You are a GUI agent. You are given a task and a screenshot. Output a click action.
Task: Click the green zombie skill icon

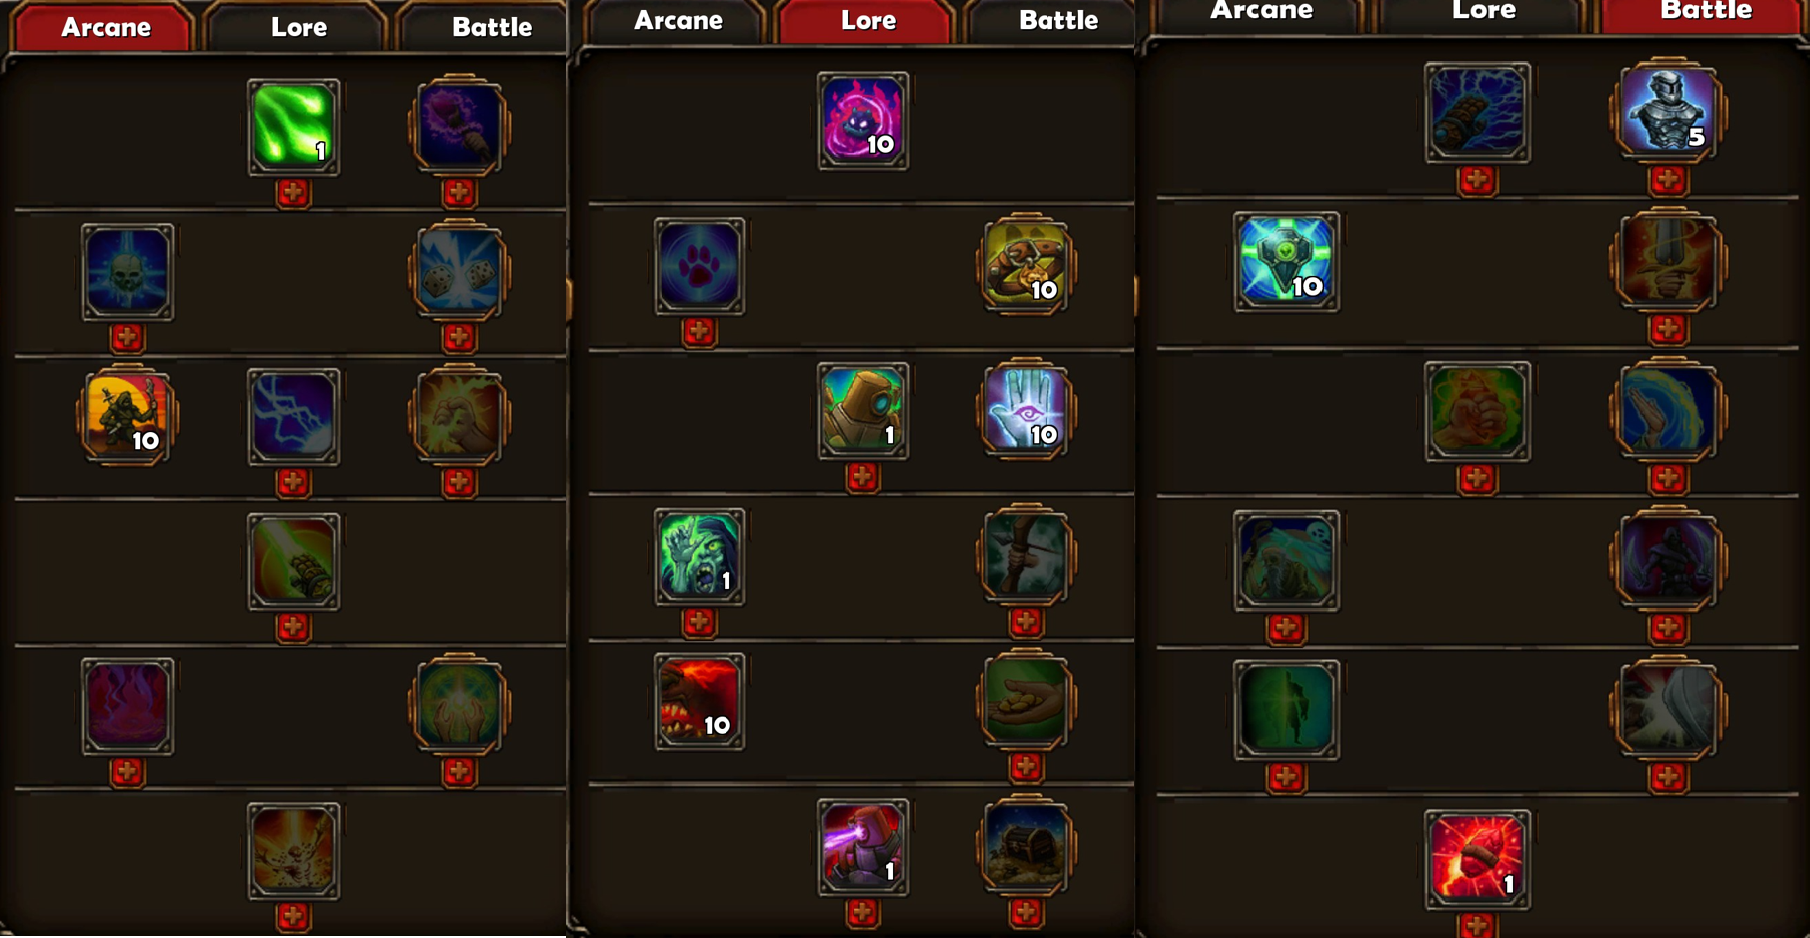699,556
